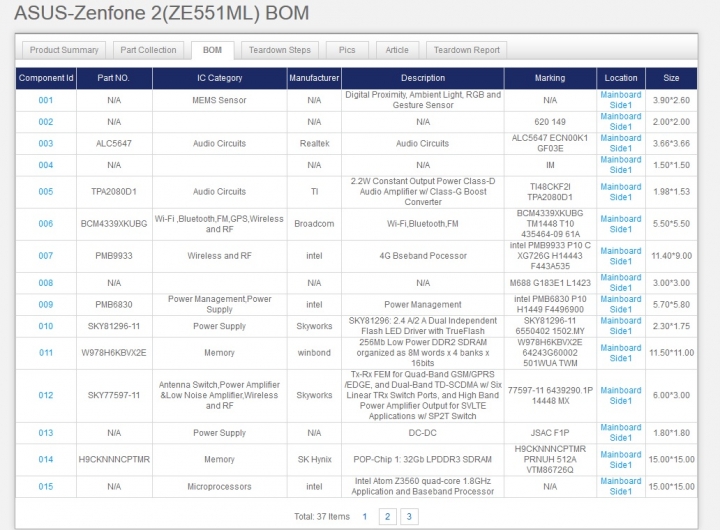The width and height of the screenshot is (720, 530).
Task: Open component 010 link
Action: [45, 326]
